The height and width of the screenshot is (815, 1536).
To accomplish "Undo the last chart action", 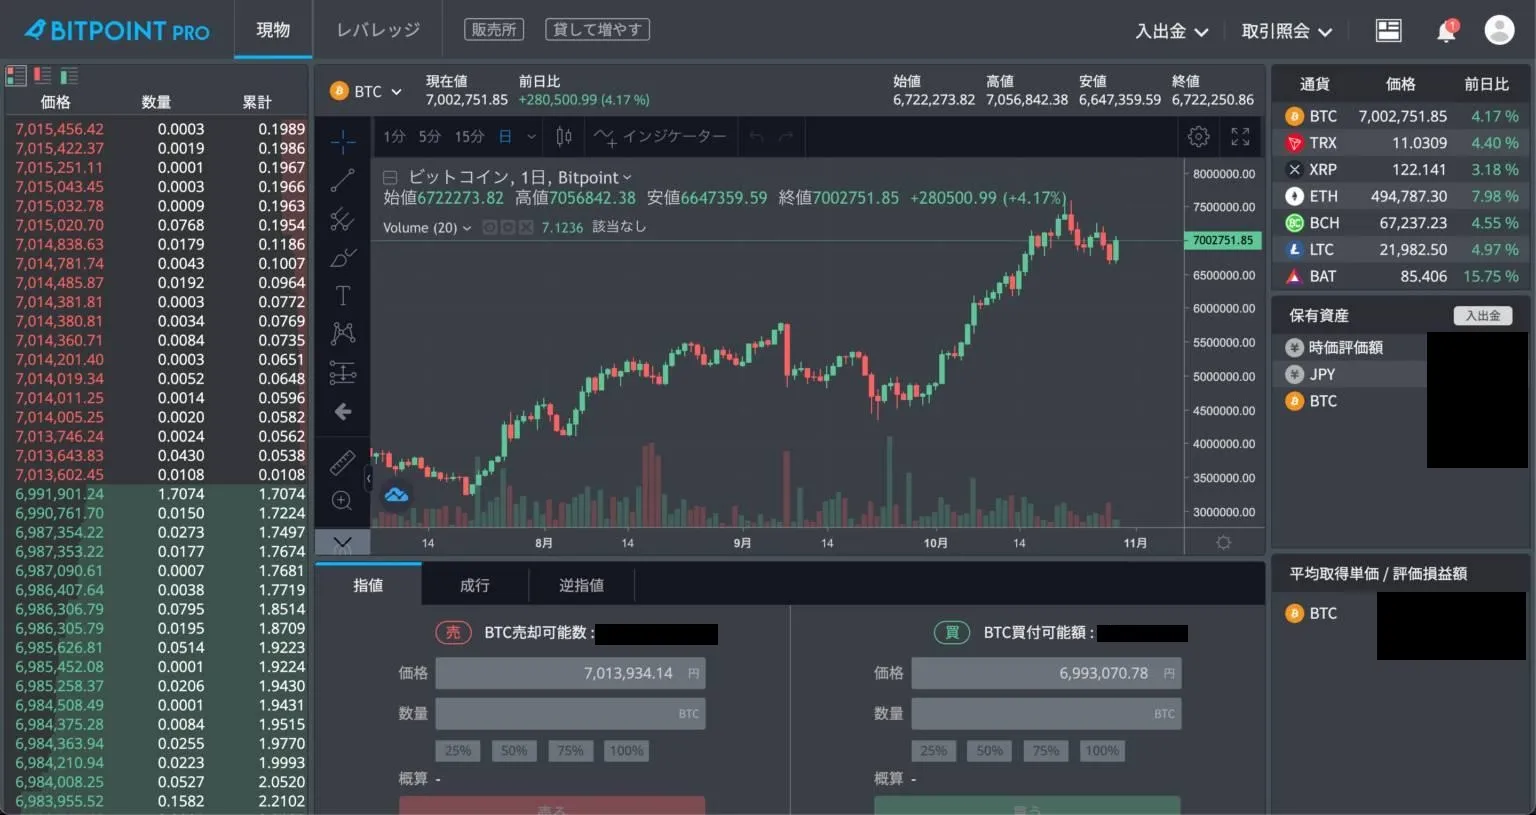I will [x=756, y=136].
